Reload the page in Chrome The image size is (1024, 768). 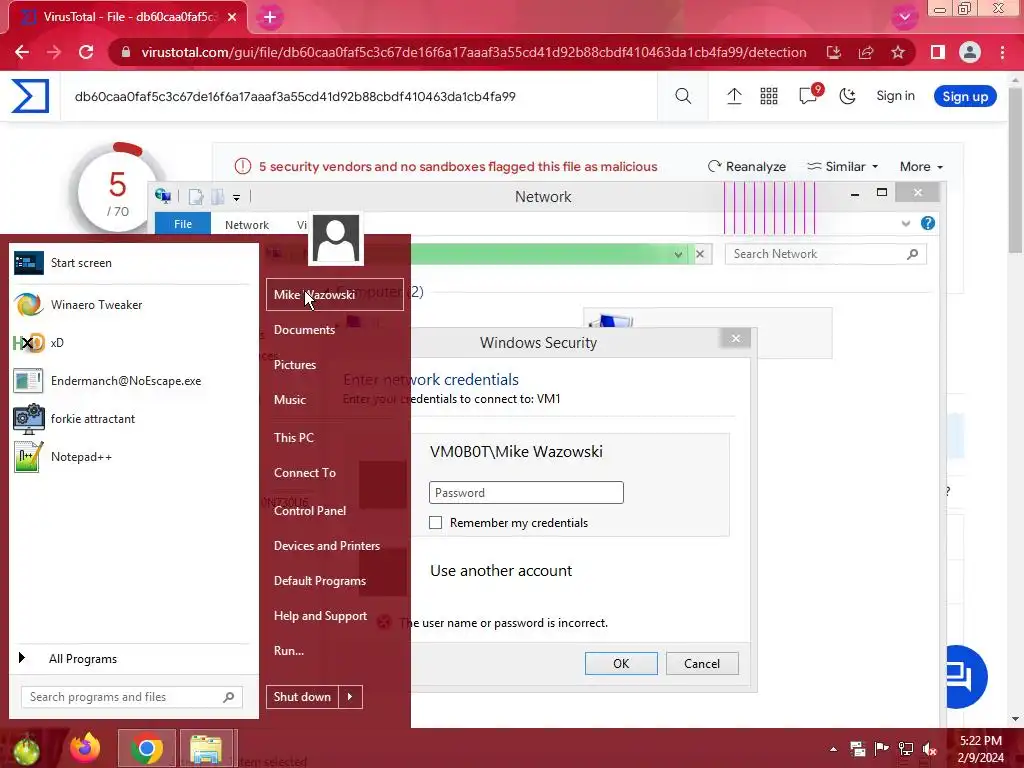pyautogui.click(x=86, y=52)
